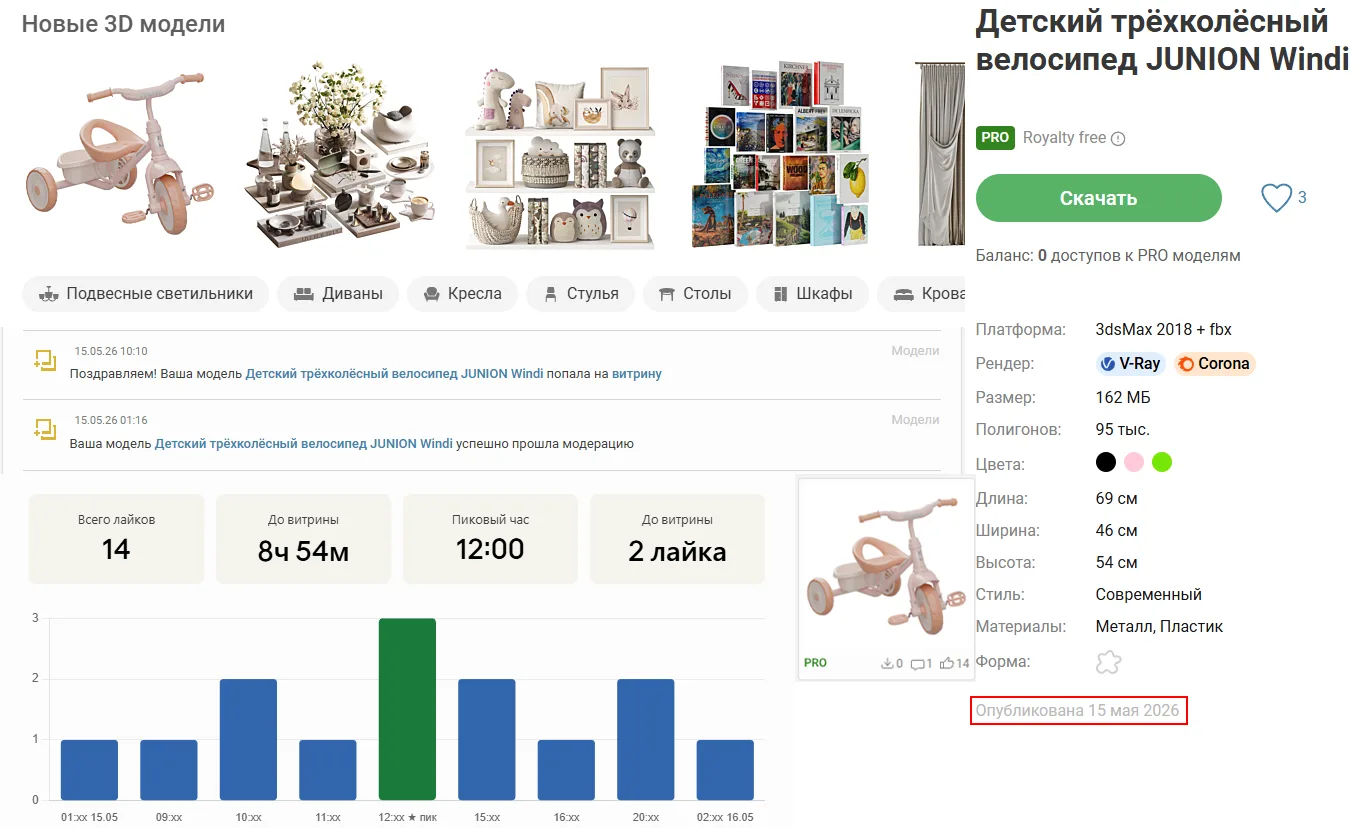Click the PRO label on the tricycle card

pyautogui.click(x=815, y=663)
